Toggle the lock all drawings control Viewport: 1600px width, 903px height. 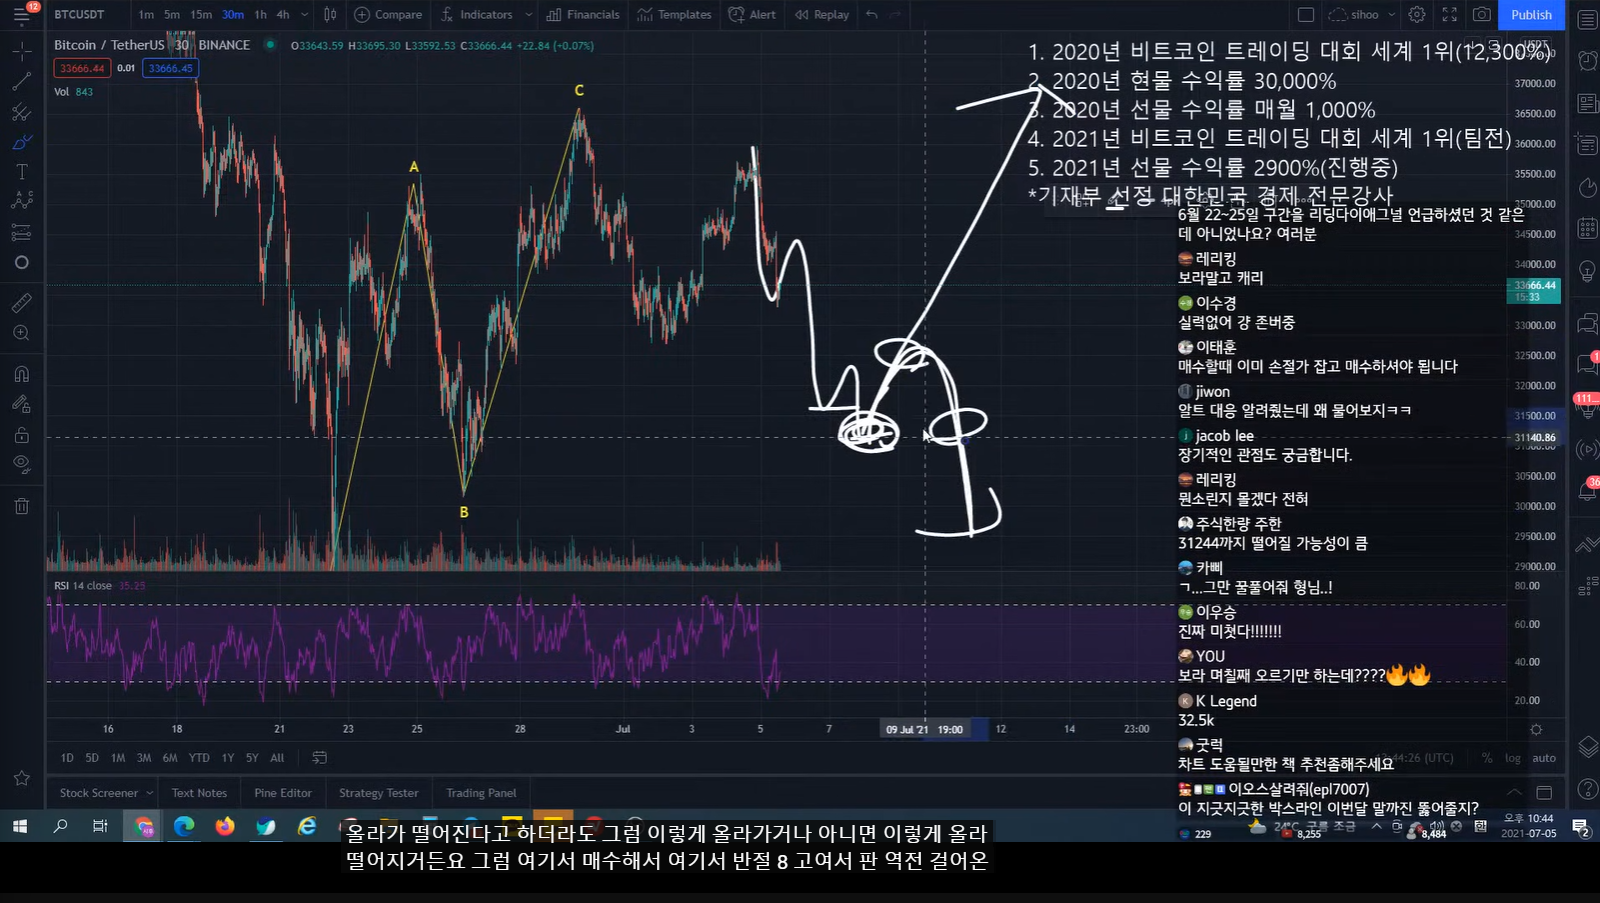coord(21,435)
